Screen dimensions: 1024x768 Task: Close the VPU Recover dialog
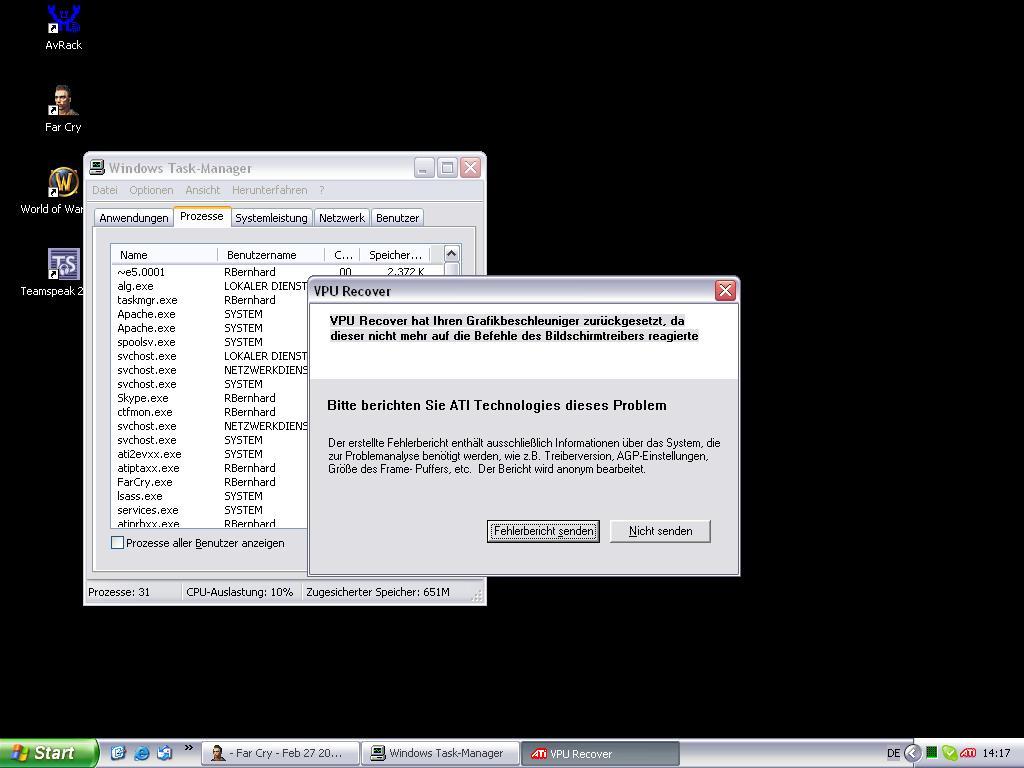coord(725,290)
